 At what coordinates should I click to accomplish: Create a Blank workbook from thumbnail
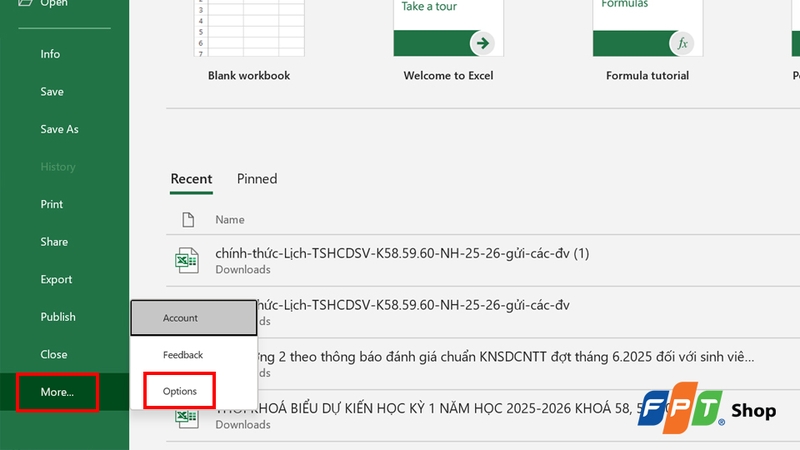[249, 28]
